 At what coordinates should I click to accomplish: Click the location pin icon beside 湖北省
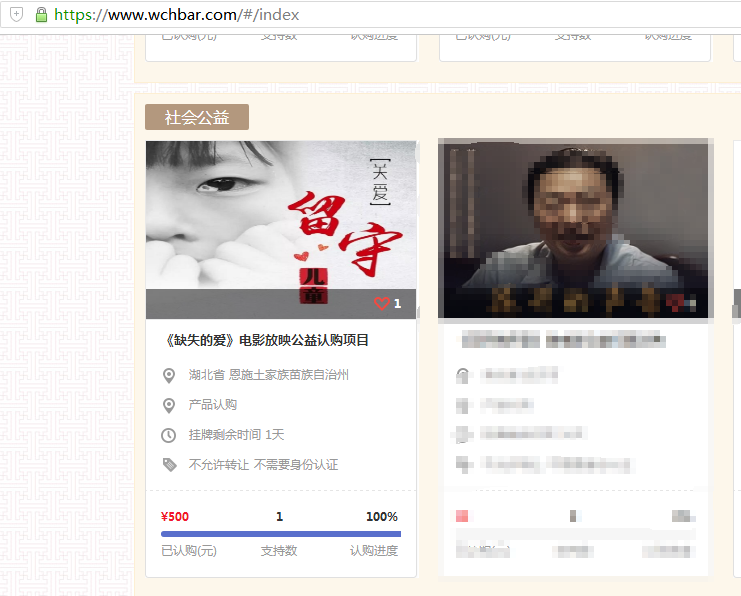(169, 376)
